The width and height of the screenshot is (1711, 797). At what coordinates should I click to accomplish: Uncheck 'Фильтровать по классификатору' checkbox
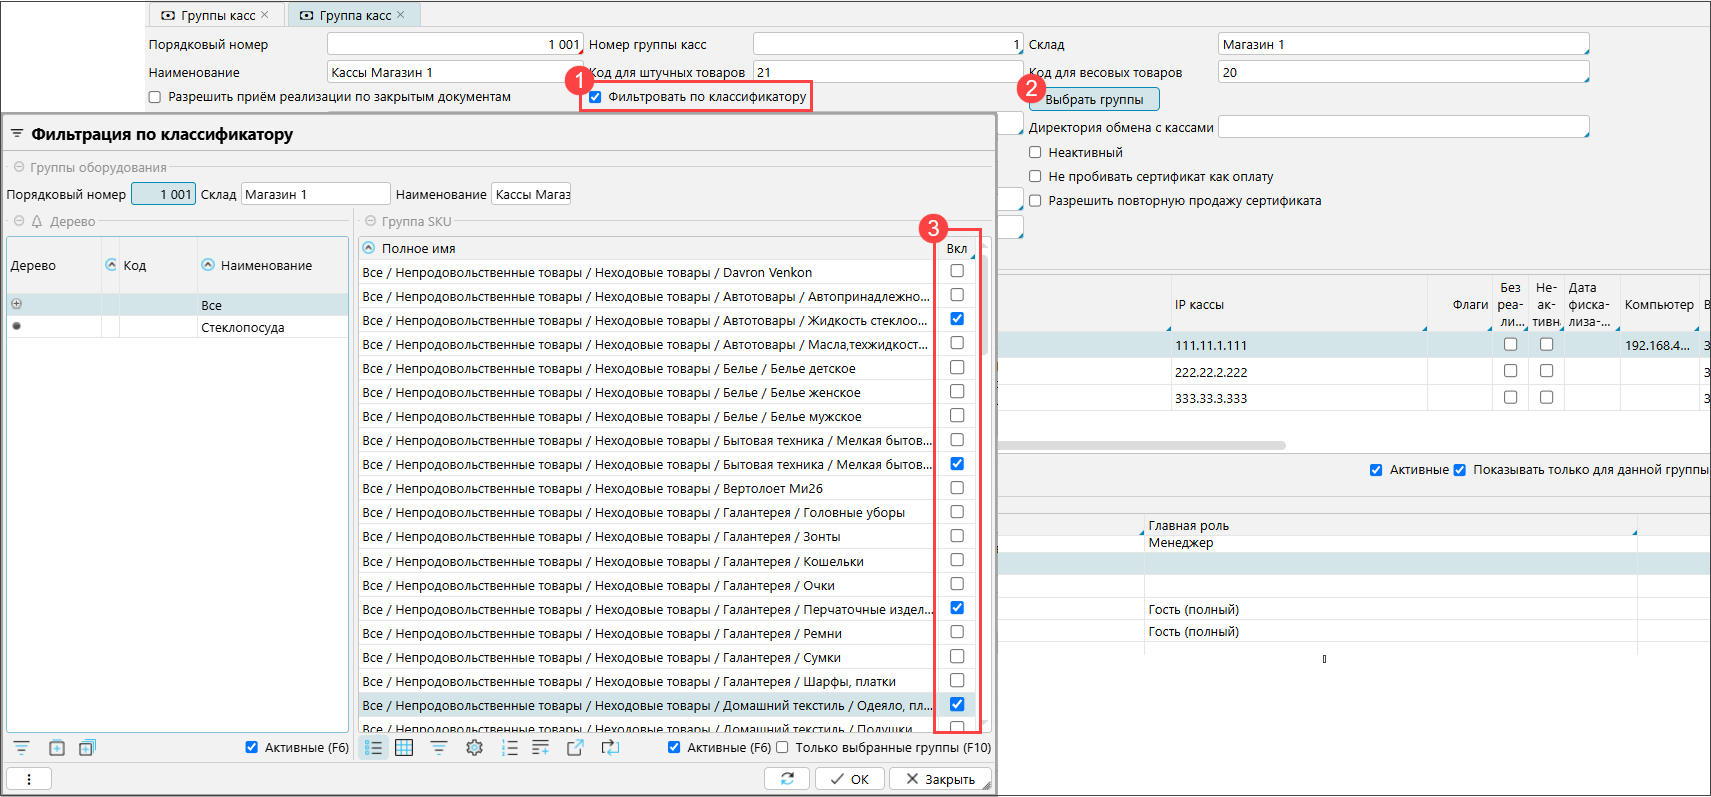[x=595, y=97]
